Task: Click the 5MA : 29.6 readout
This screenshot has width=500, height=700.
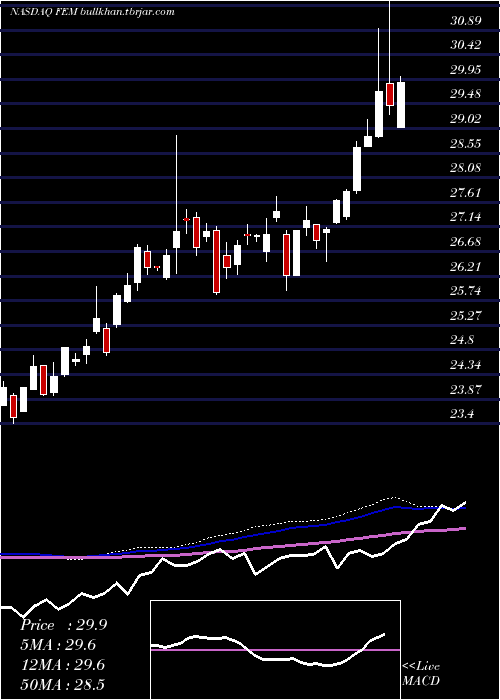Action: 58,645
